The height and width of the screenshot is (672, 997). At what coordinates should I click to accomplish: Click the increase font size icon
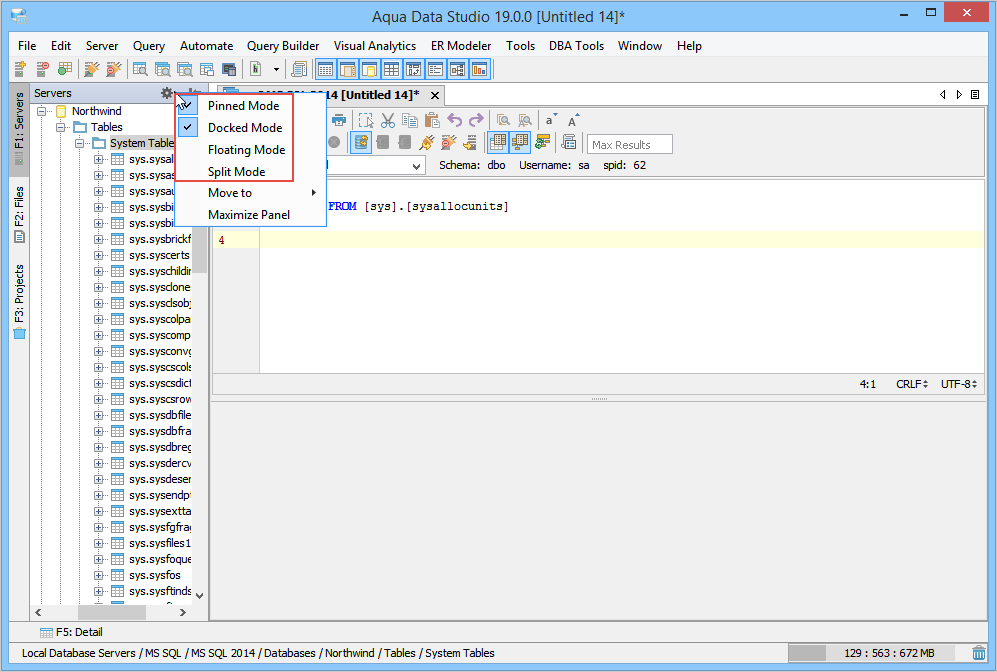pyautogui.click(x=572, y=120)
